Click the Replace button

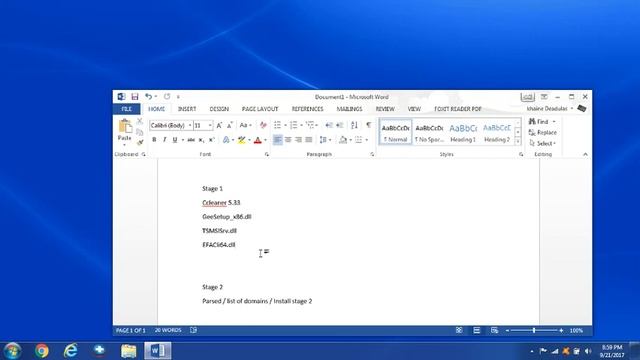542,132
